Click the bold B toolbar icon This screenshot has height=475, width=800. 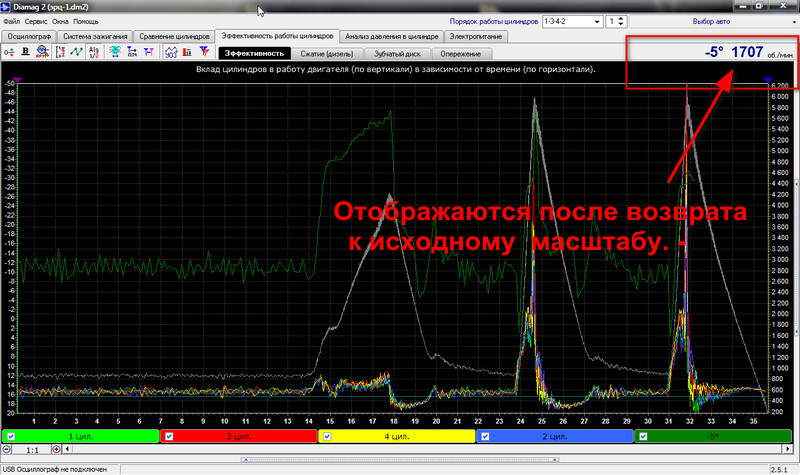[x=26, y=52]
